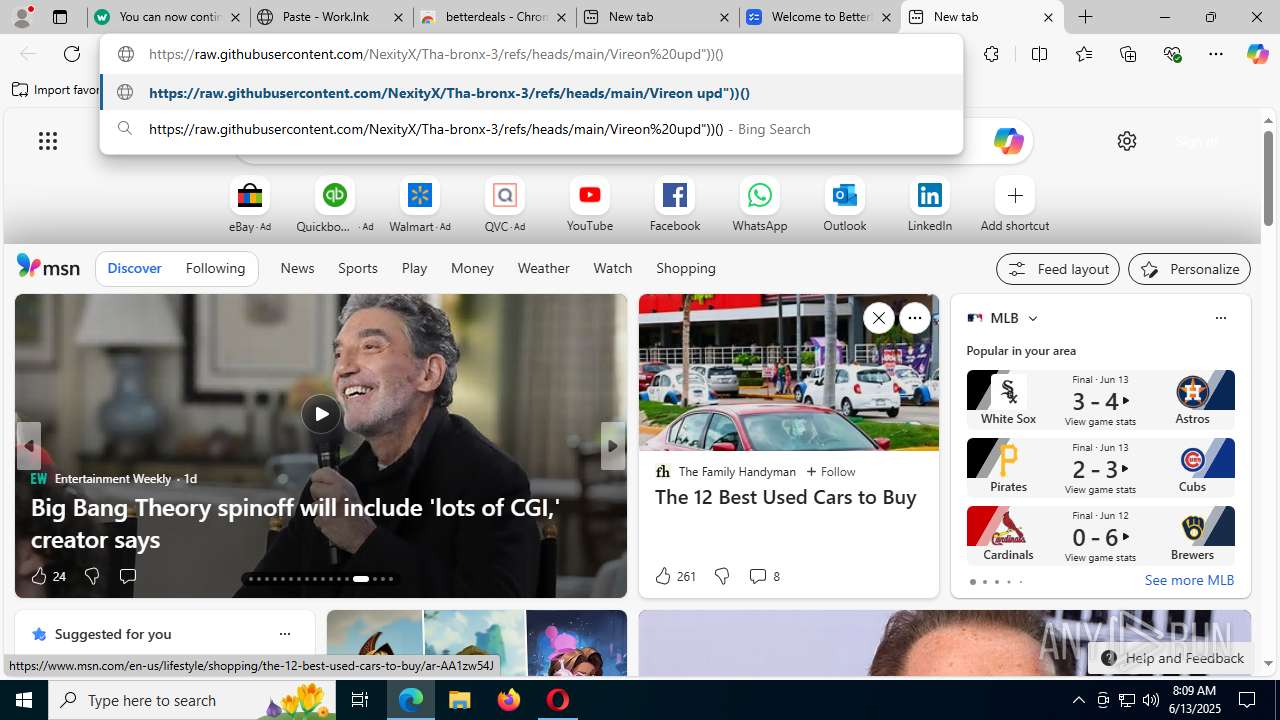Refresh the page with reload button
Image resolution: width=1280 pixels, height=720 pixels.
72,54
